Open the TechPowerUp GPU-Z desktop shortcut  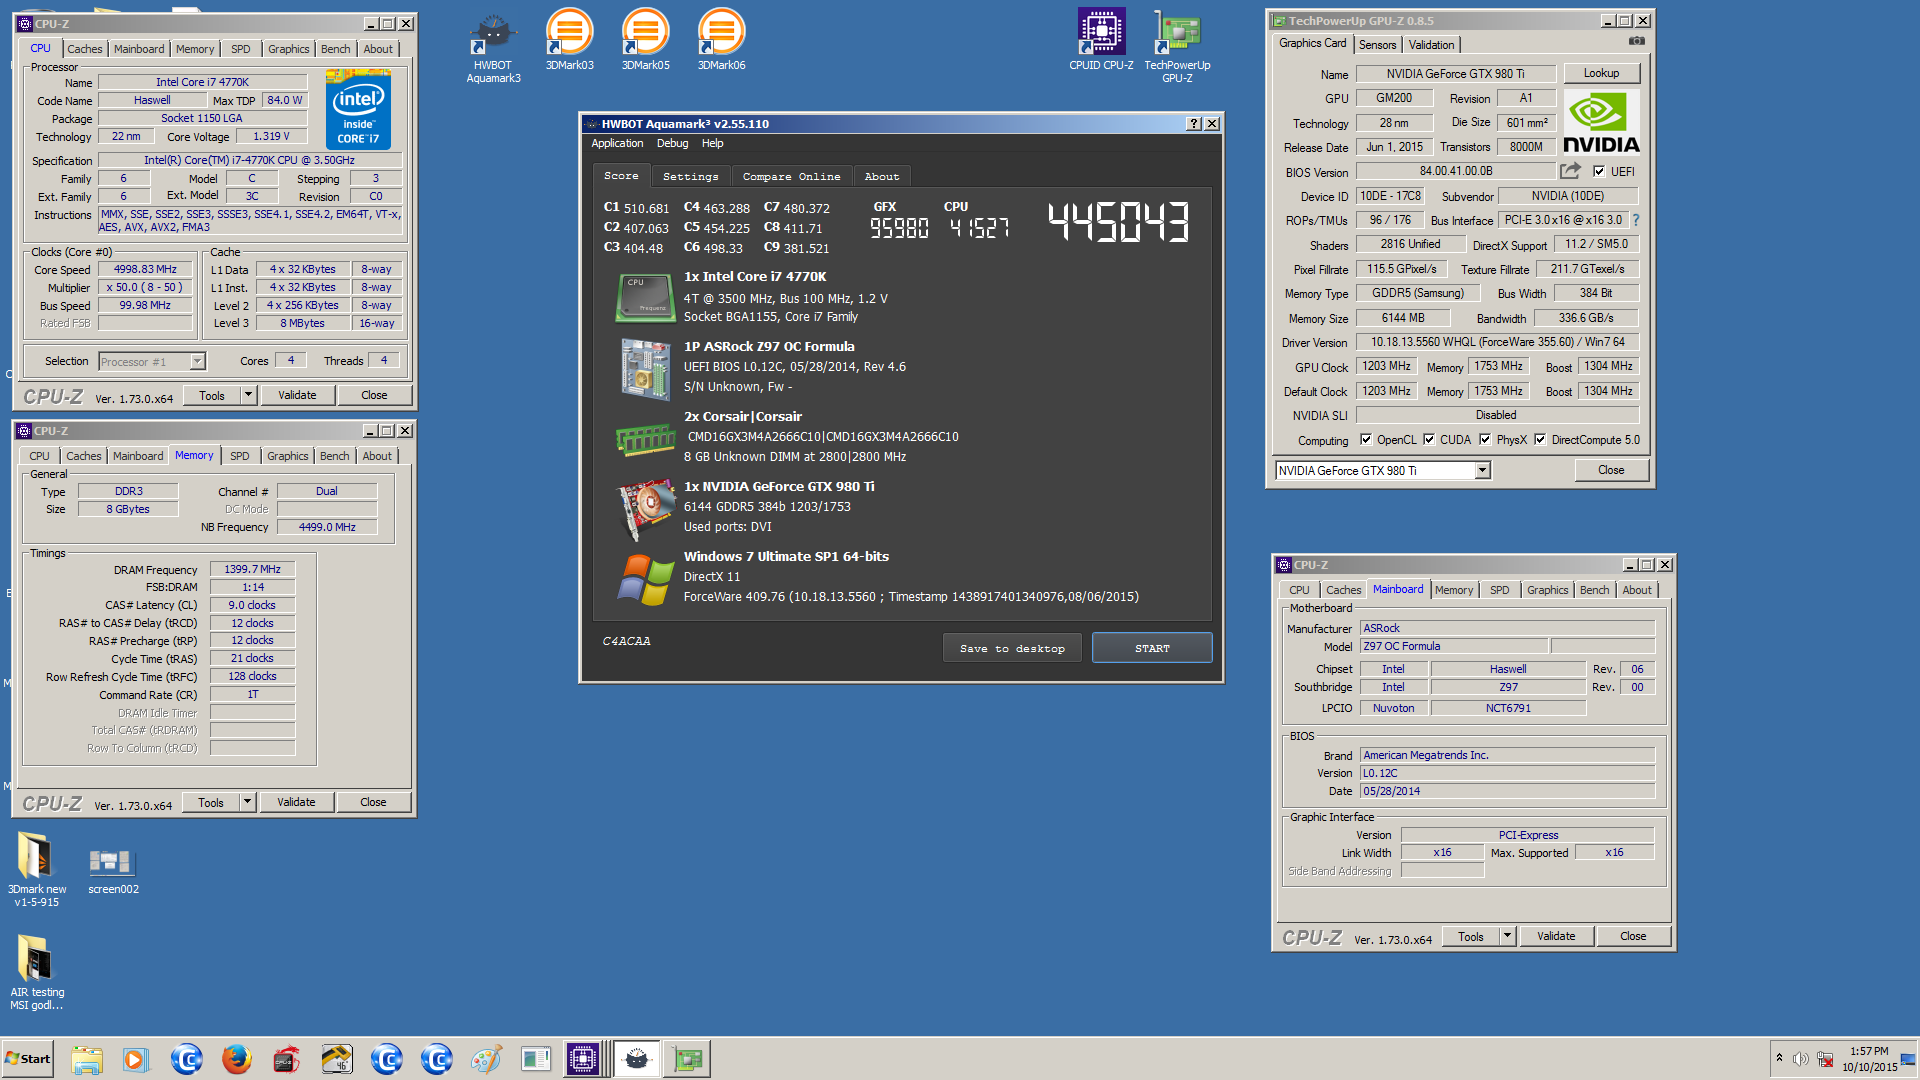1177,47
